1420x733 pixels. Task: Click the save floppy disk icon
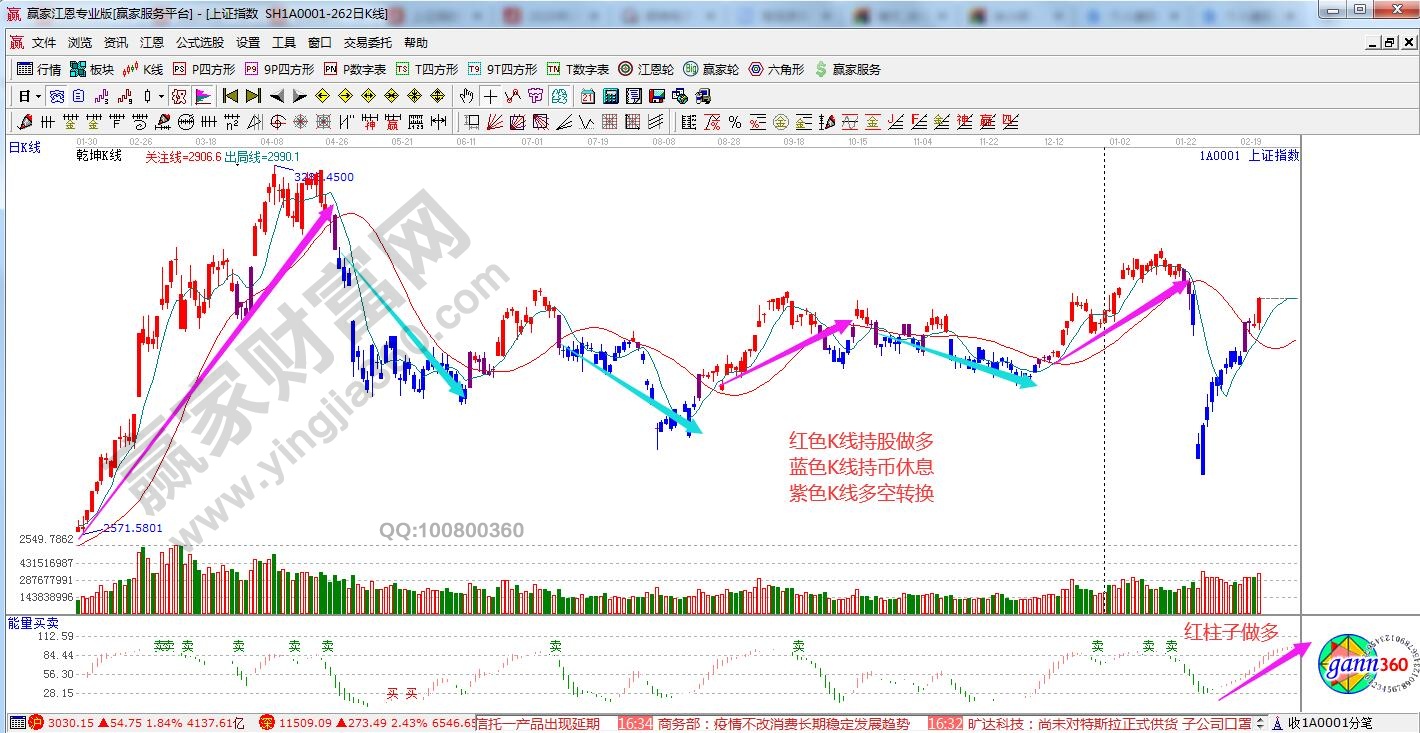pyautogui.click(x=657, y=96)
